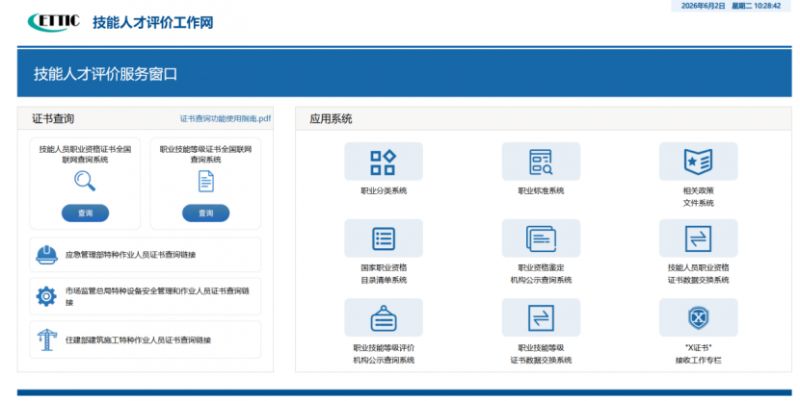800x401 pixels.
Task: Click 查询 button under 技能人员职业资格证书
Action: point(85,213)
